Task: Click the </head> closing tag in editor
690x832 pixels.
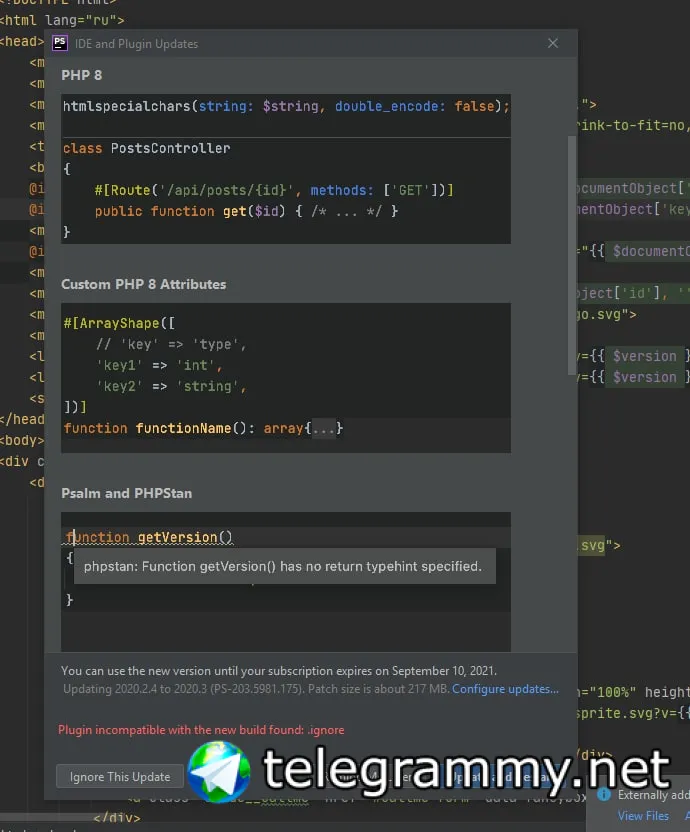Action: coord(22,419)
